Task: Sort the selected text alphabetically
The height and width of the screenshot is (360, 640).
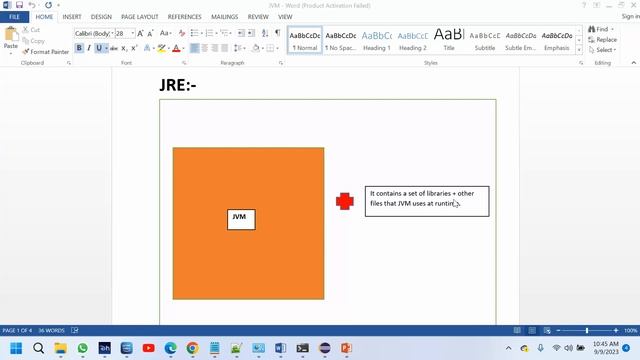Action: pyautogui.click(x=265, y=33)
